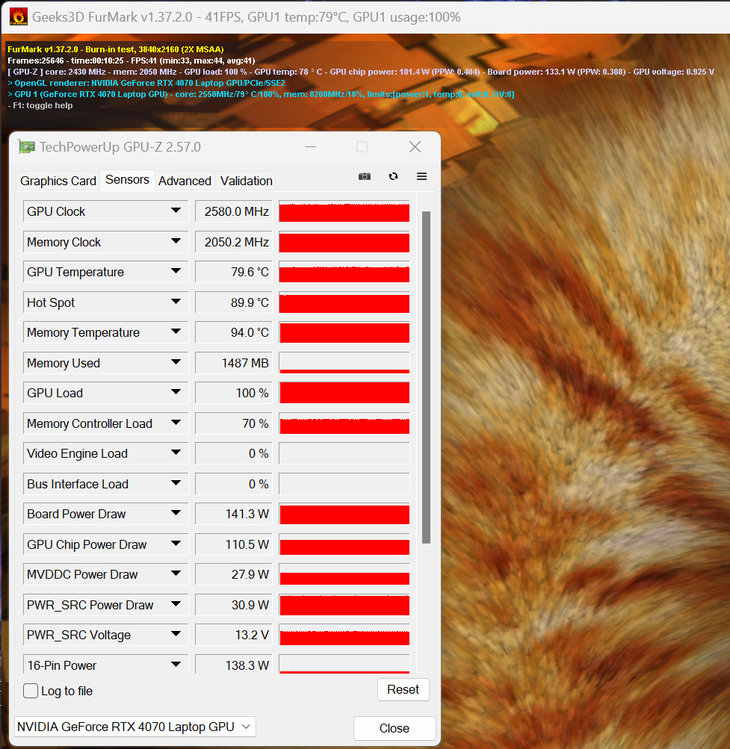The height and width of the screenshot is (749, 730).
Task: Open the GPU Temperature sensor dropdown
Action: 176,271
